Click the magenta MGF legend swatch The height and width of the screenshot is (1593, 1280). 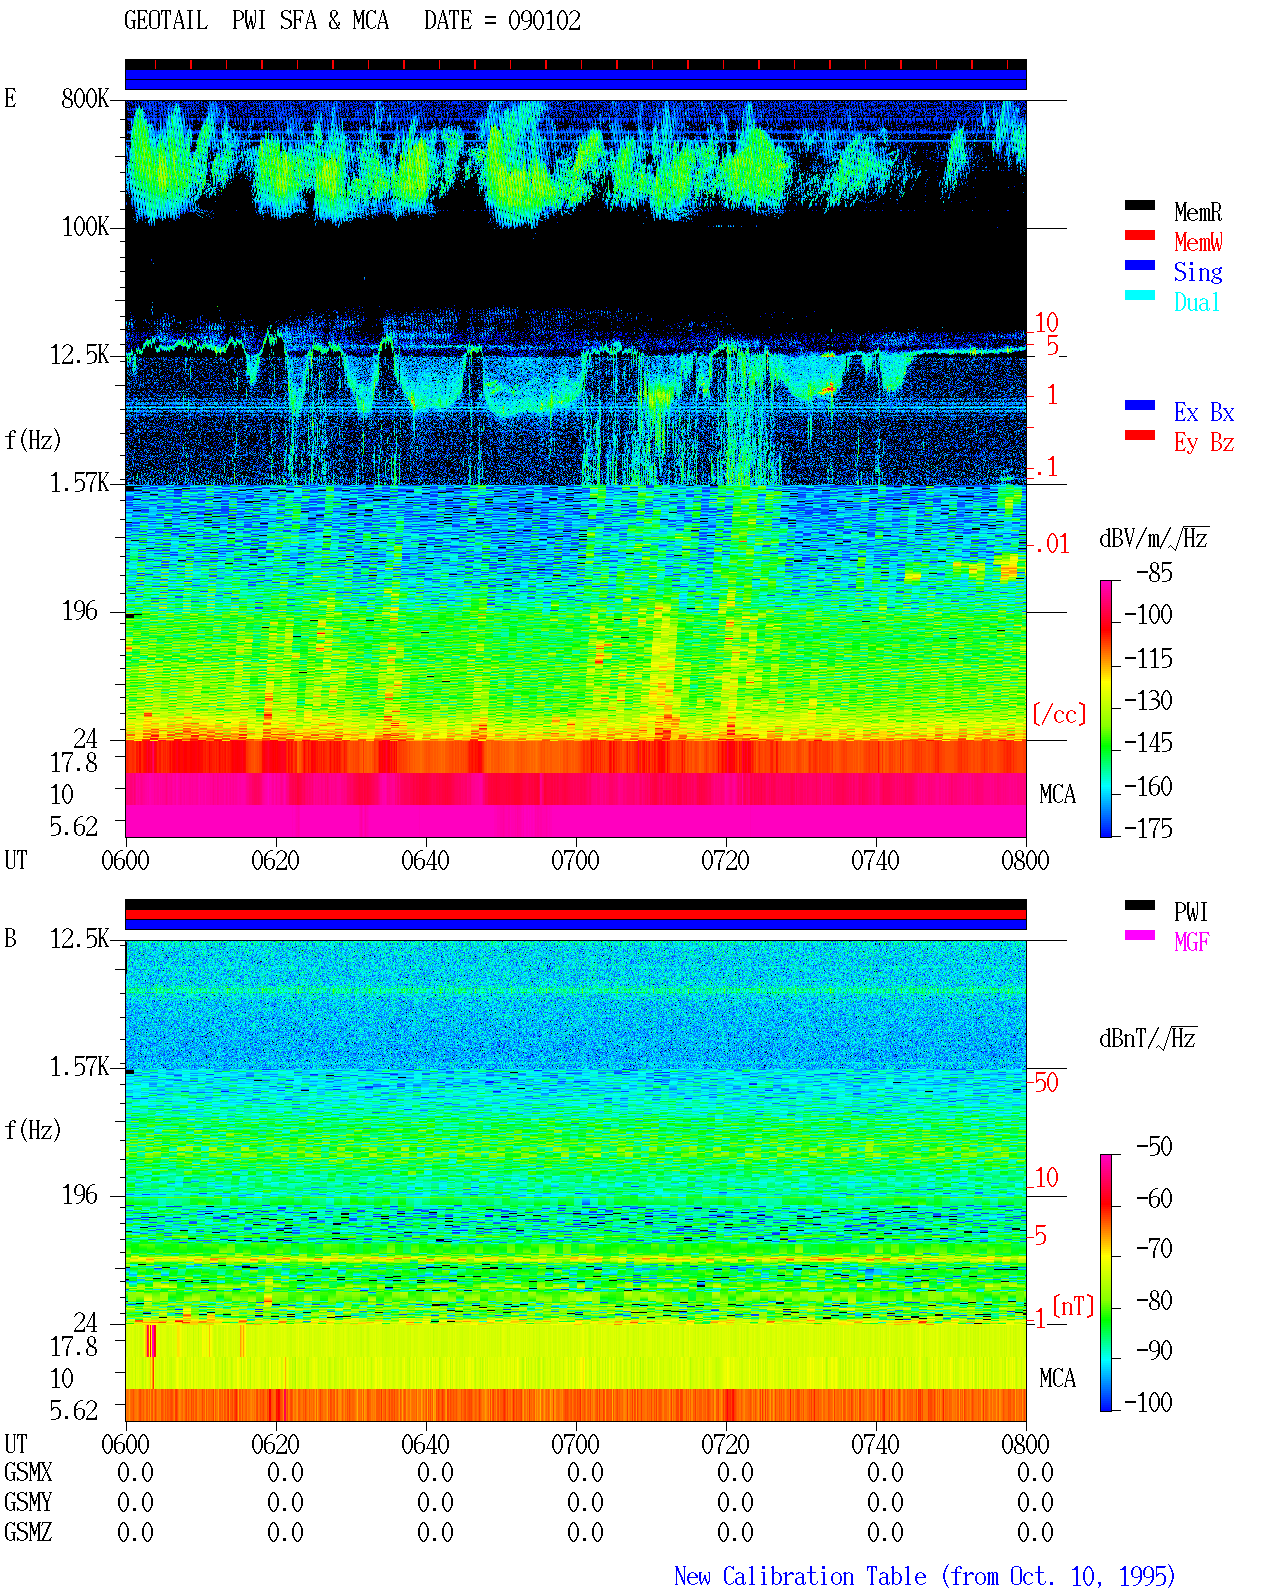1140,935
